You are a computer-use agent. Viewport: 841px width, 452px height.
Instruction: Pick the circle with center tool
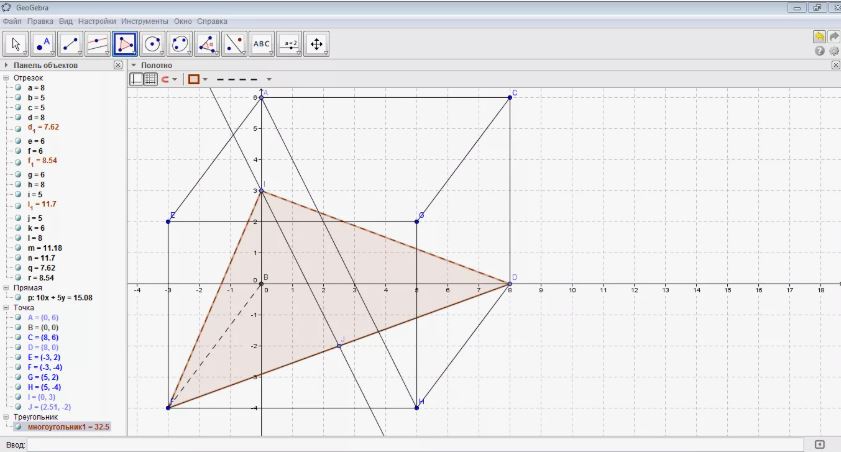coord(152,43)
